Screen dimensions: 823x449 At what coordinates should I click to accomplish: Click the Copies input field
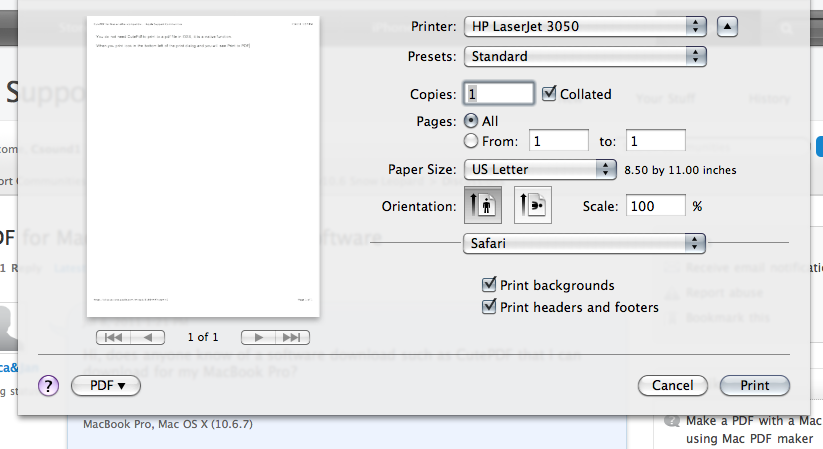click(499, 93)
